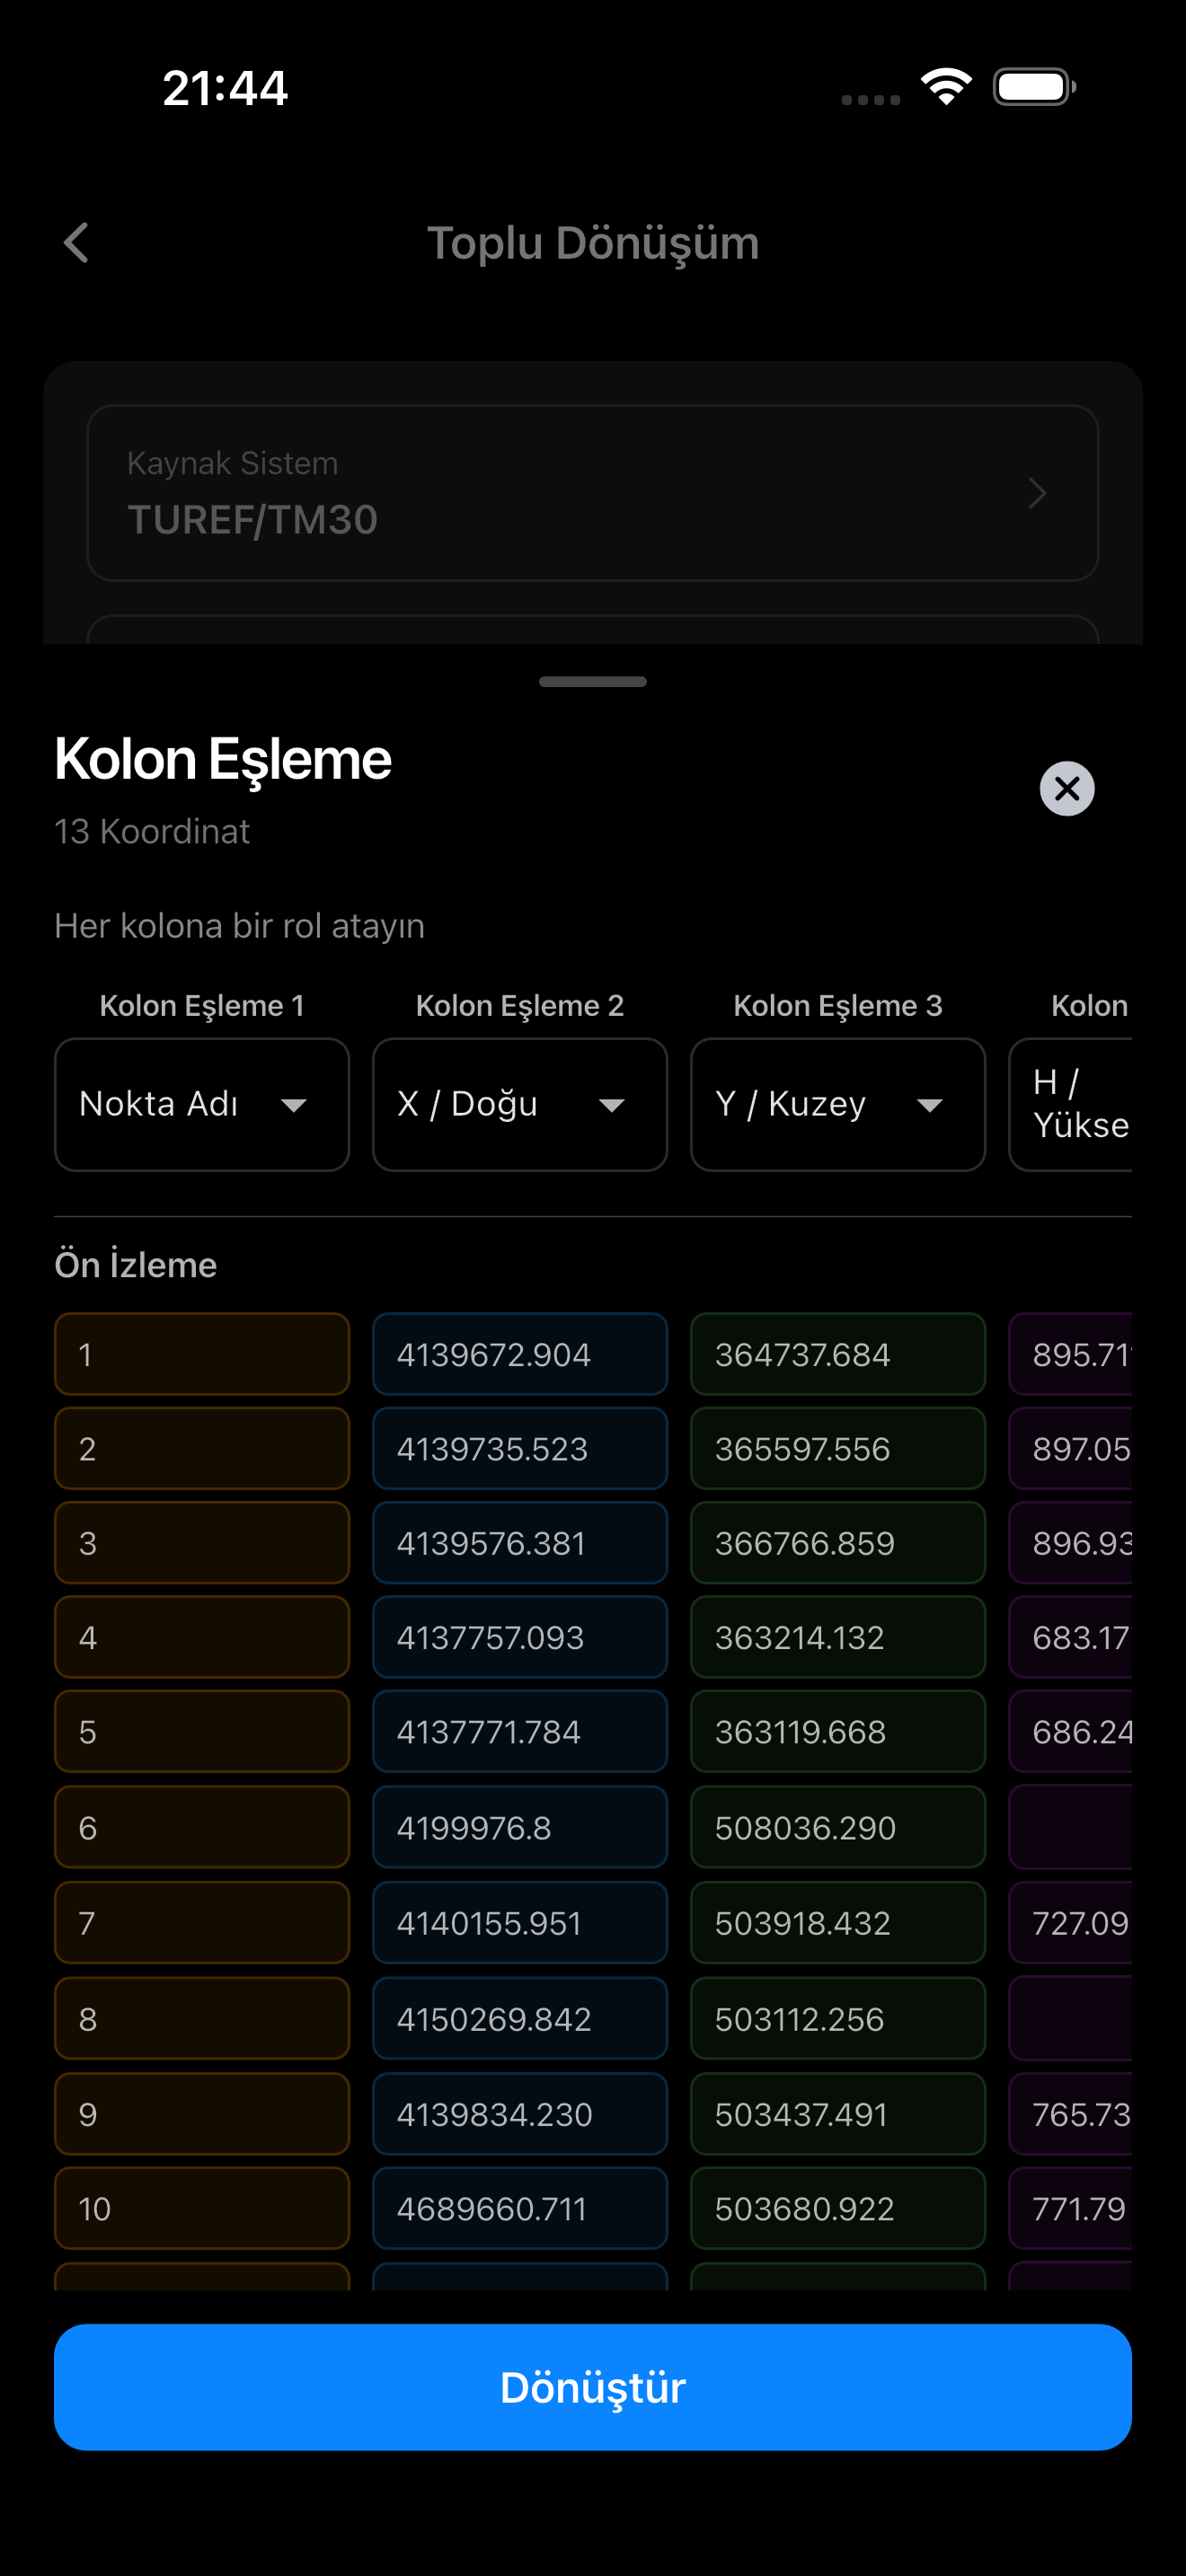The width and height of the screenshot is (1186, 2576).
Task: Tap the Kaynak Sistem right chevron
Action: [x=1037, y=492]
